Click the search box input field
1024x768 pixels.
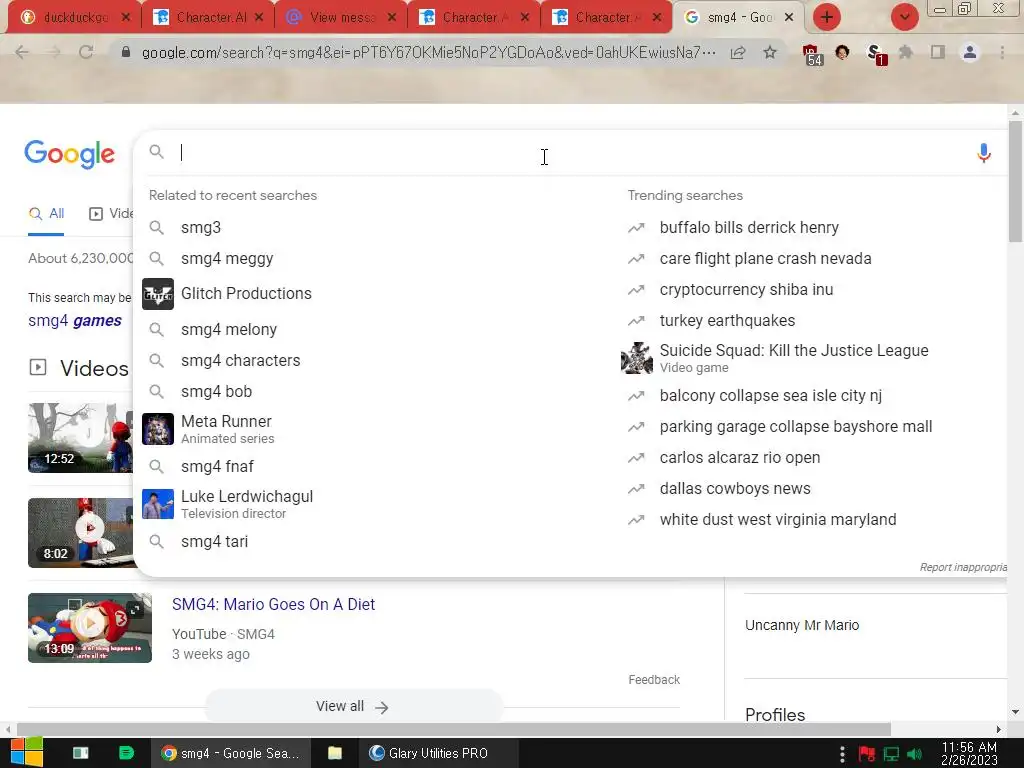coord(568,152)
